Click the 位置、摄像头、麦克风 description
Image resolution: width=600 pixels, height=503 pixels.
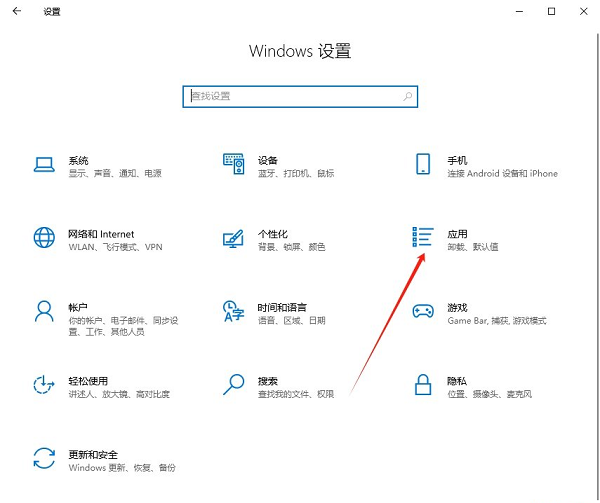[x=489, y=394]
